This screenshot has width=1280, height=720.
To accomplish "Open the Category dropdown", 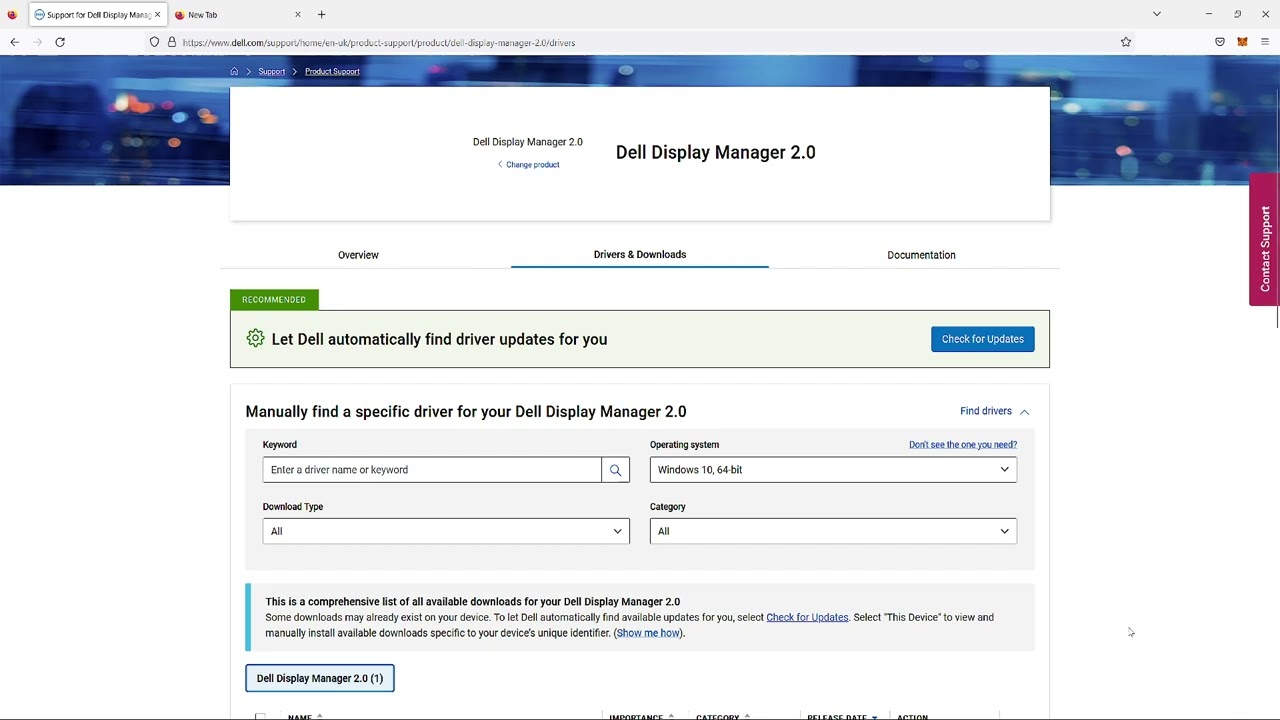I will 833,531.
